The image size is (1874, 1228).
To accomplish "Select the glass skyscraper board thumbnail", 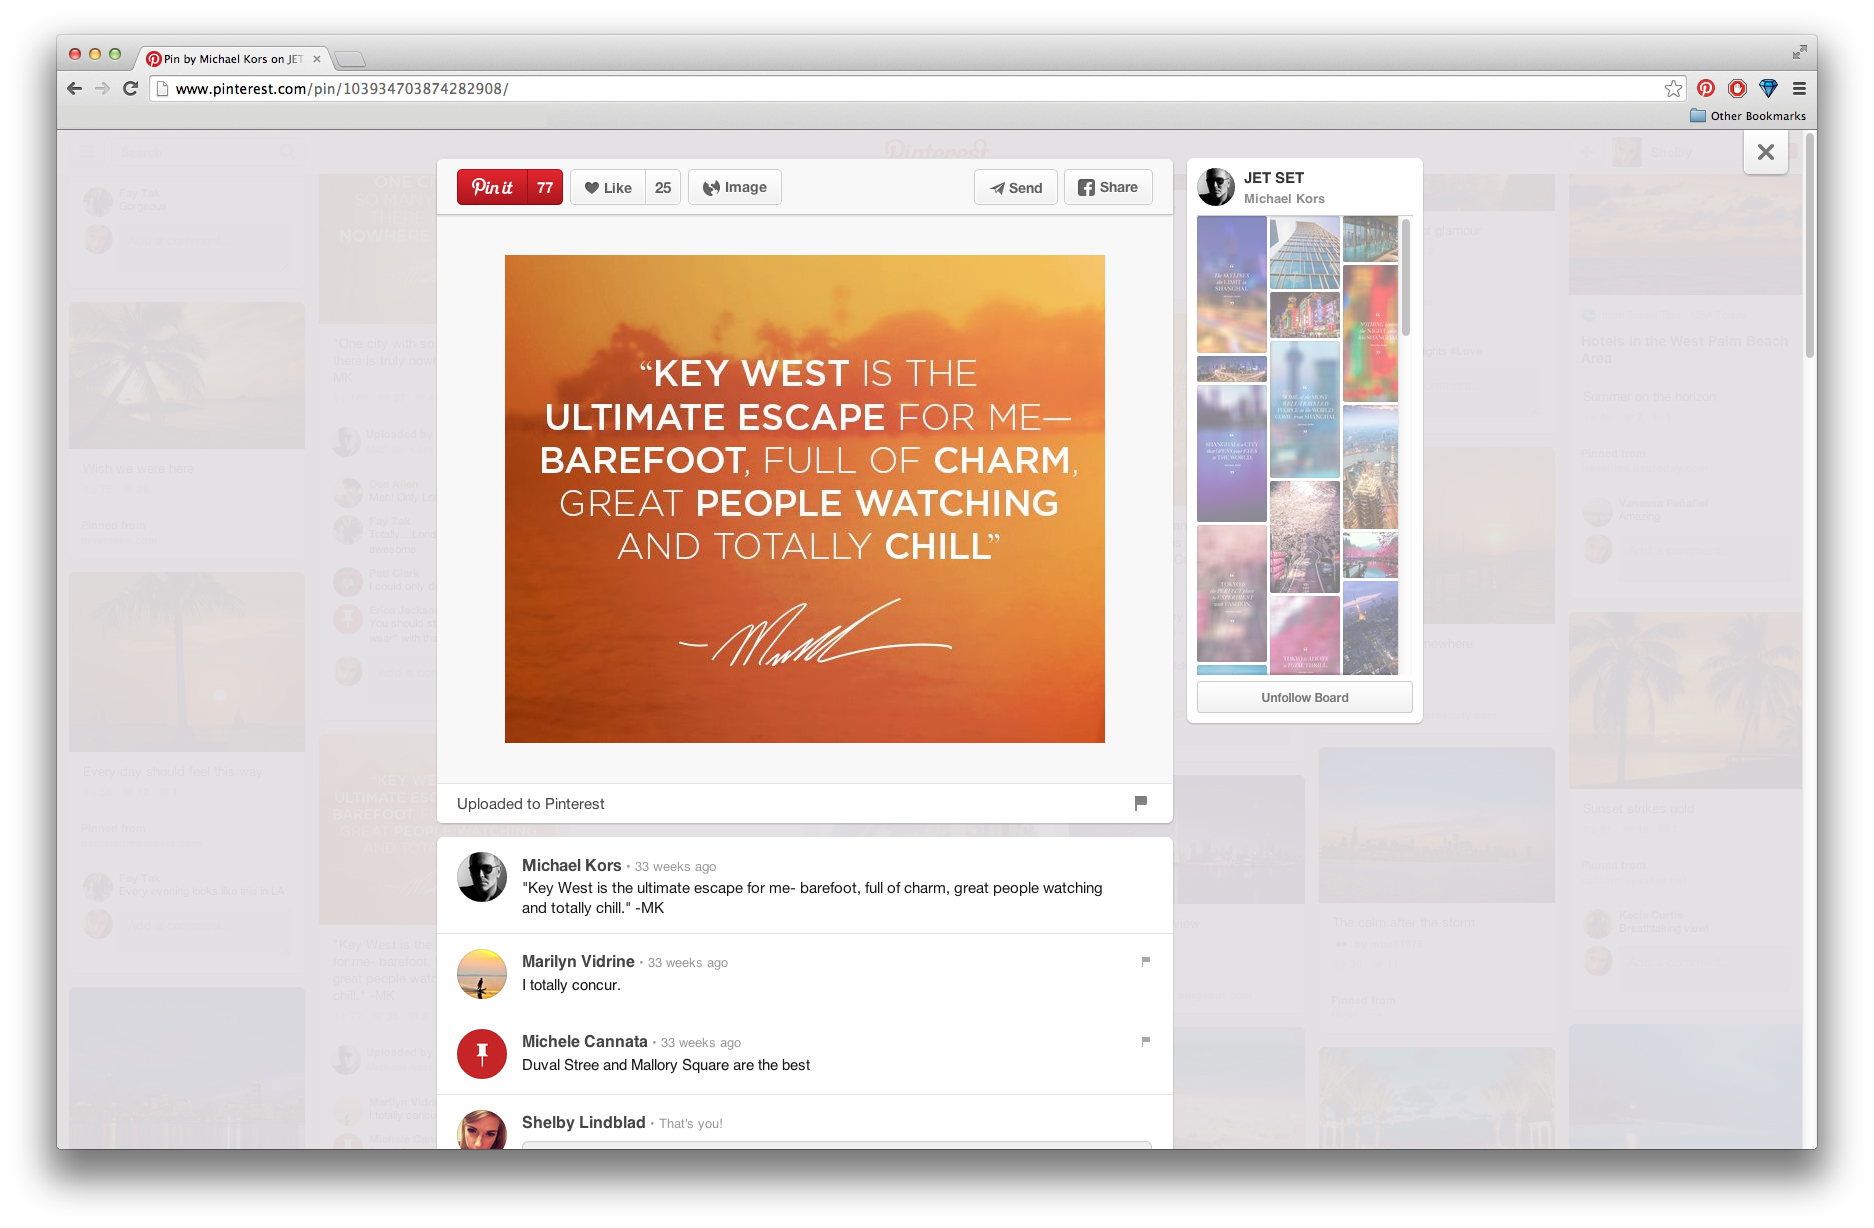I will (1304, 252).
